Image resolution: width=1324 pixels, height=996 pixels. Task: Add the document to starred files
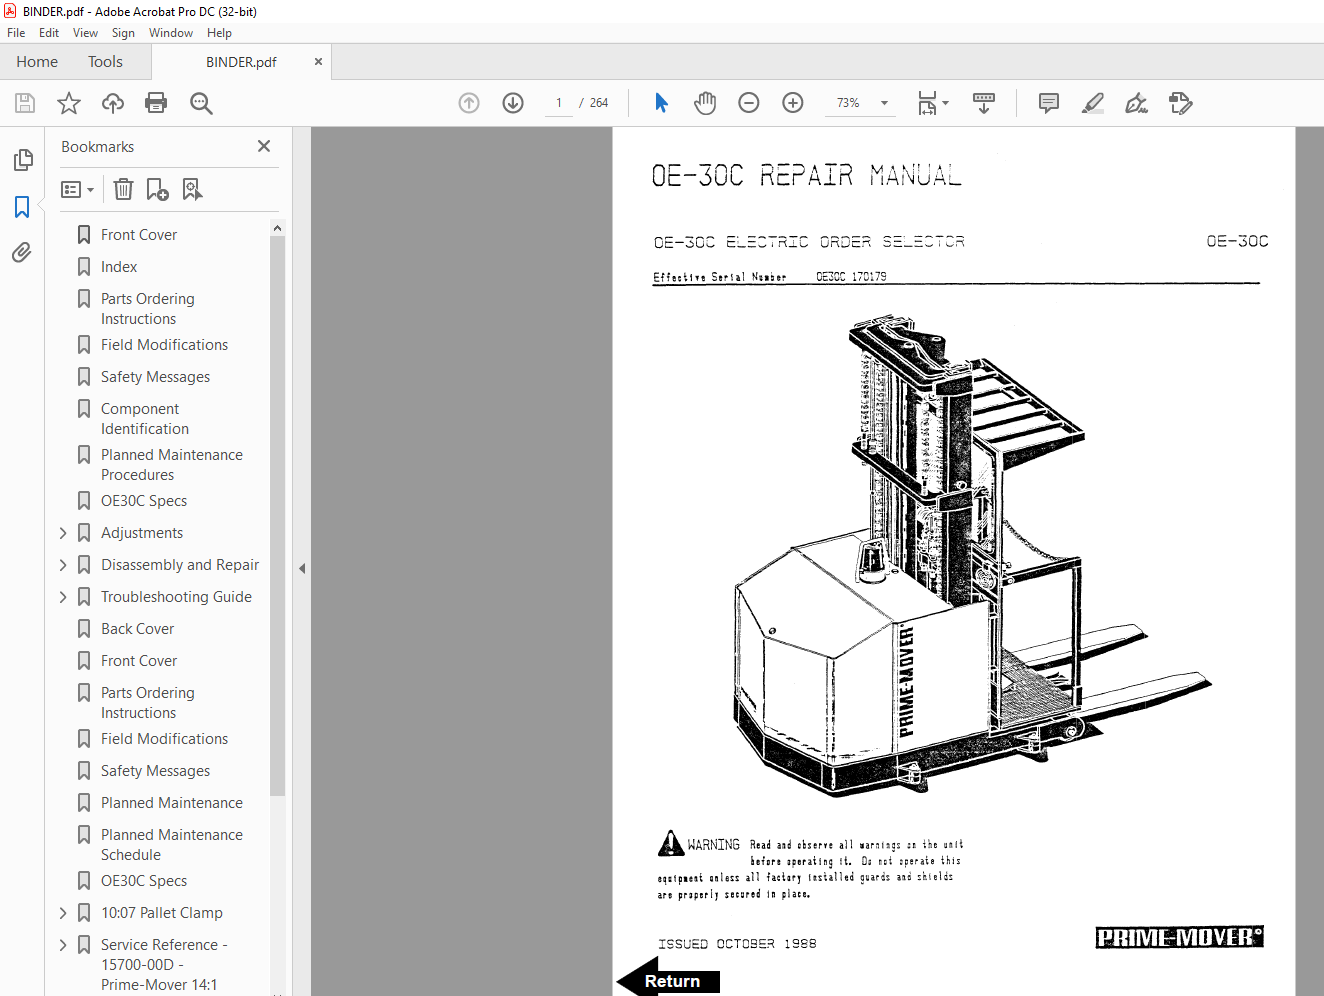[x=69, y=103]
